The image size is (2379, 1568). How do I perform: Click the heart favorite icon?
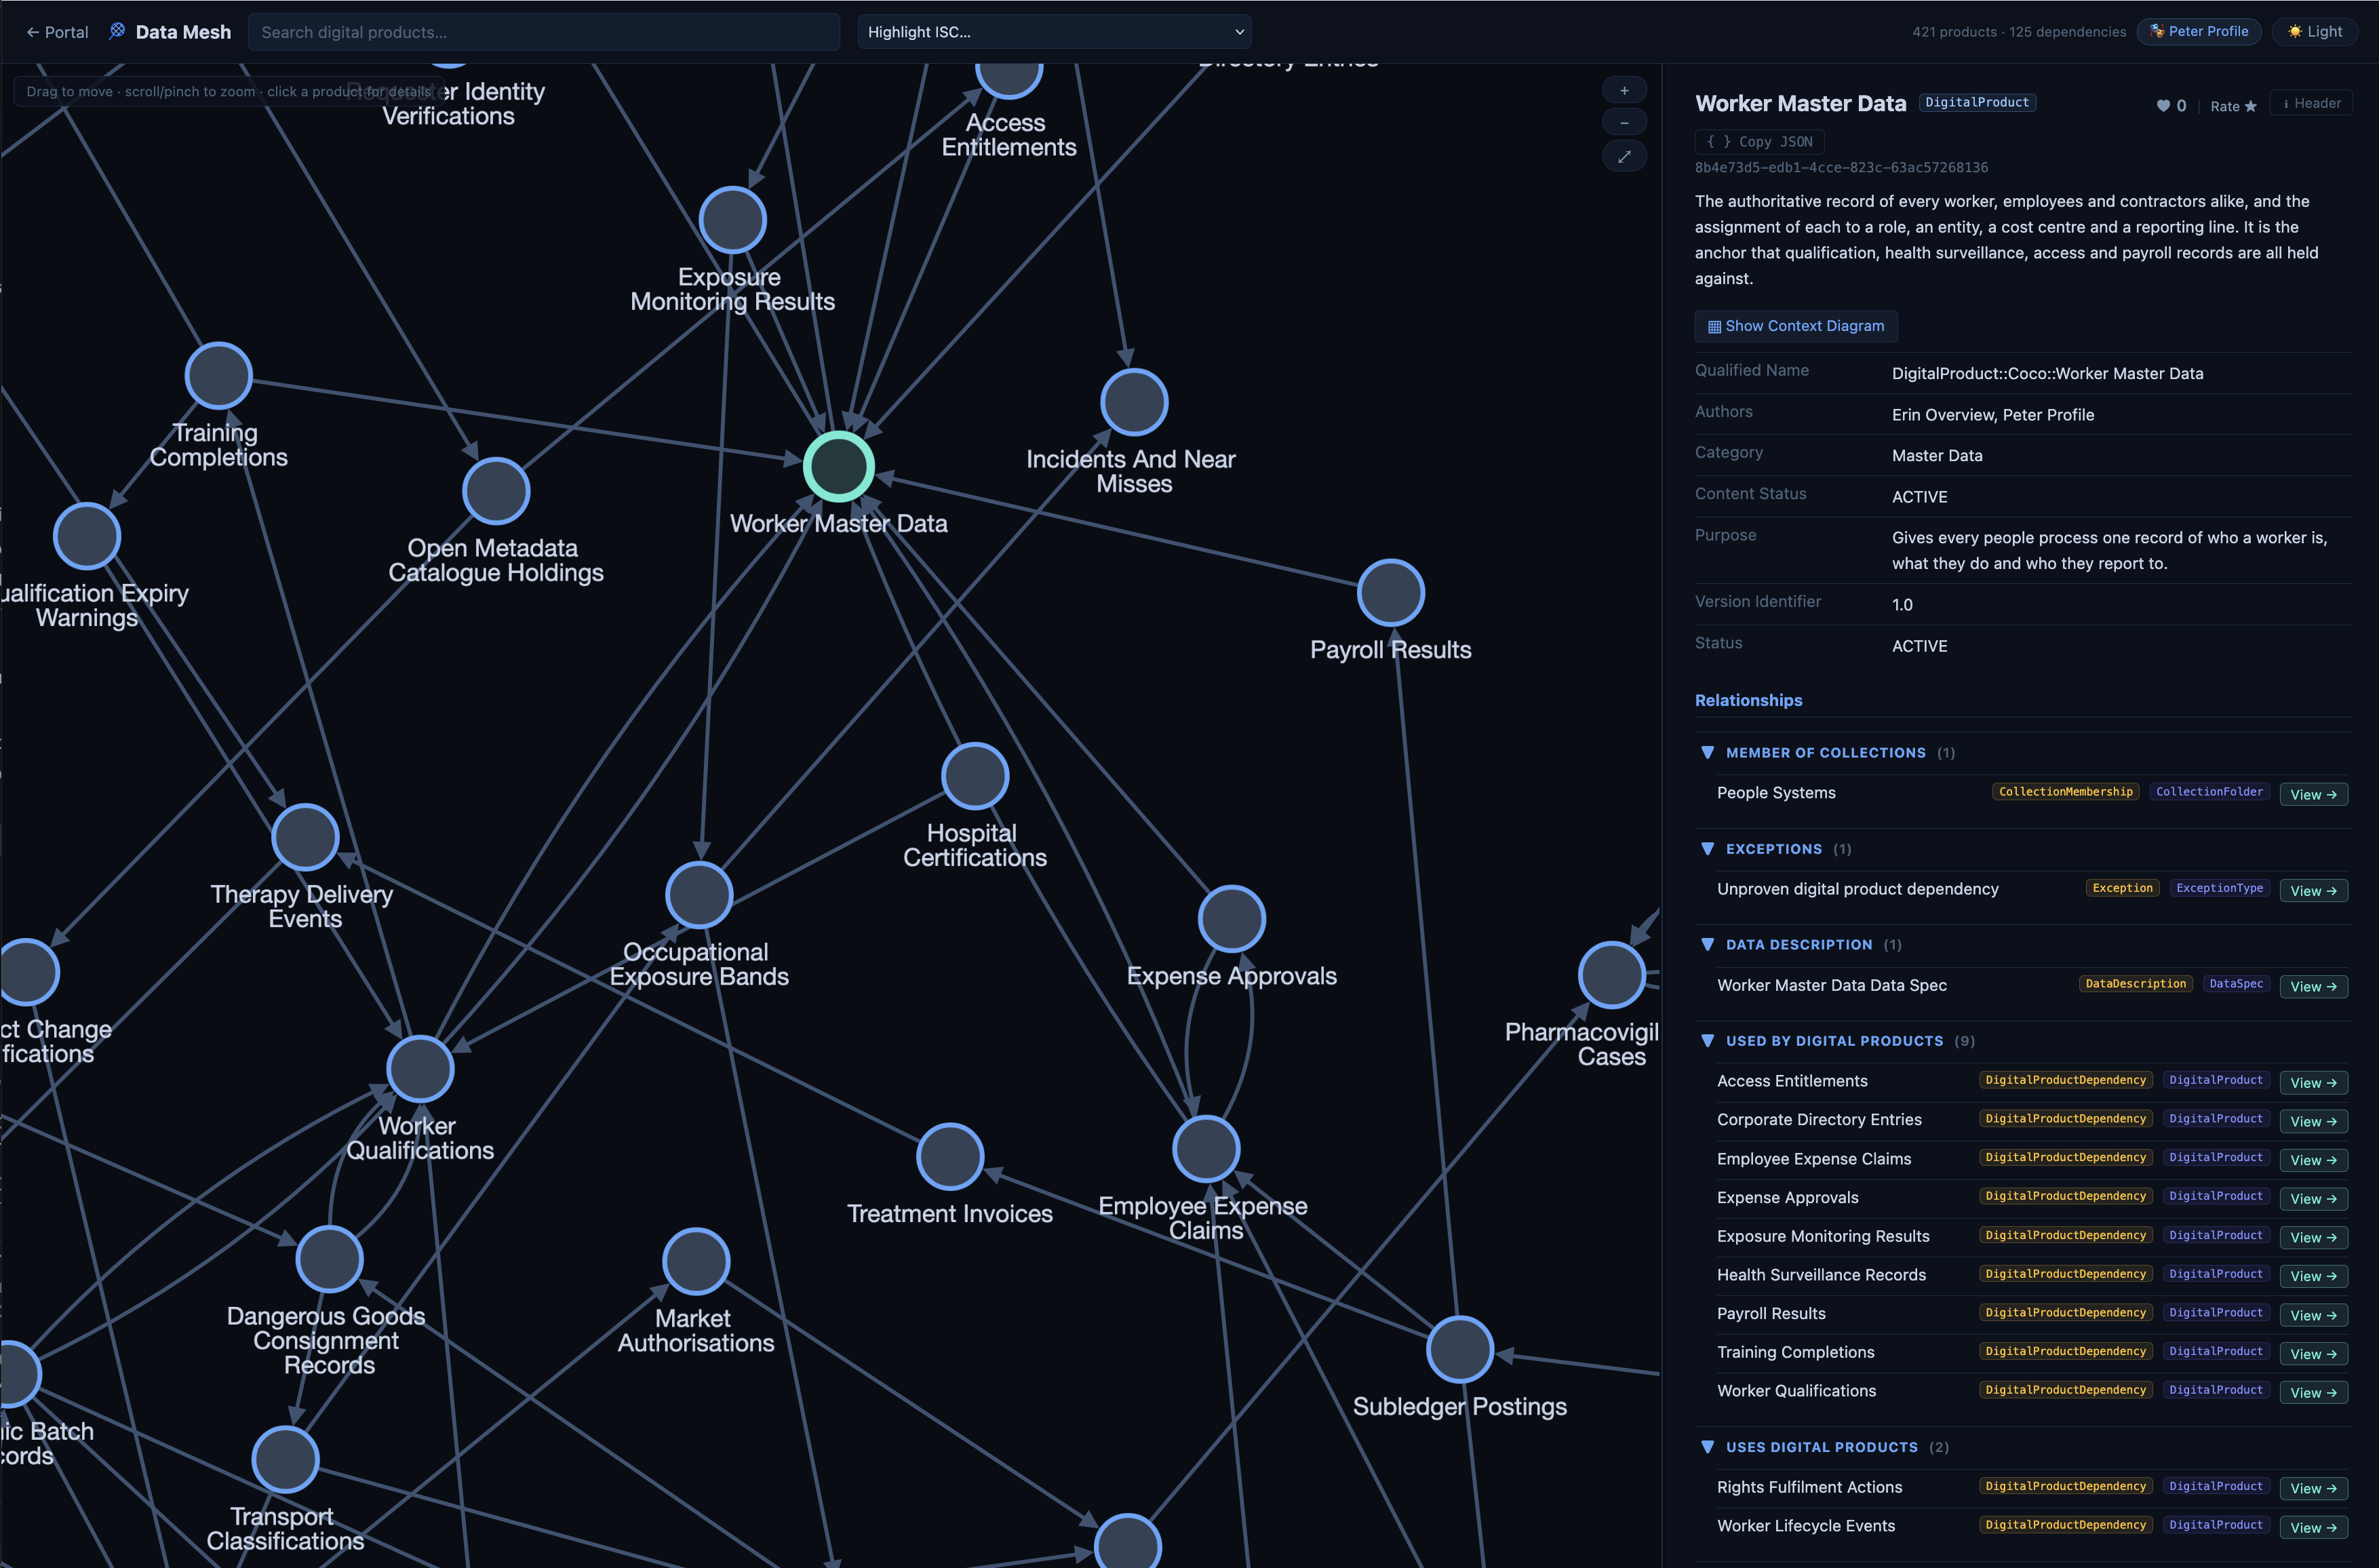2163,106
